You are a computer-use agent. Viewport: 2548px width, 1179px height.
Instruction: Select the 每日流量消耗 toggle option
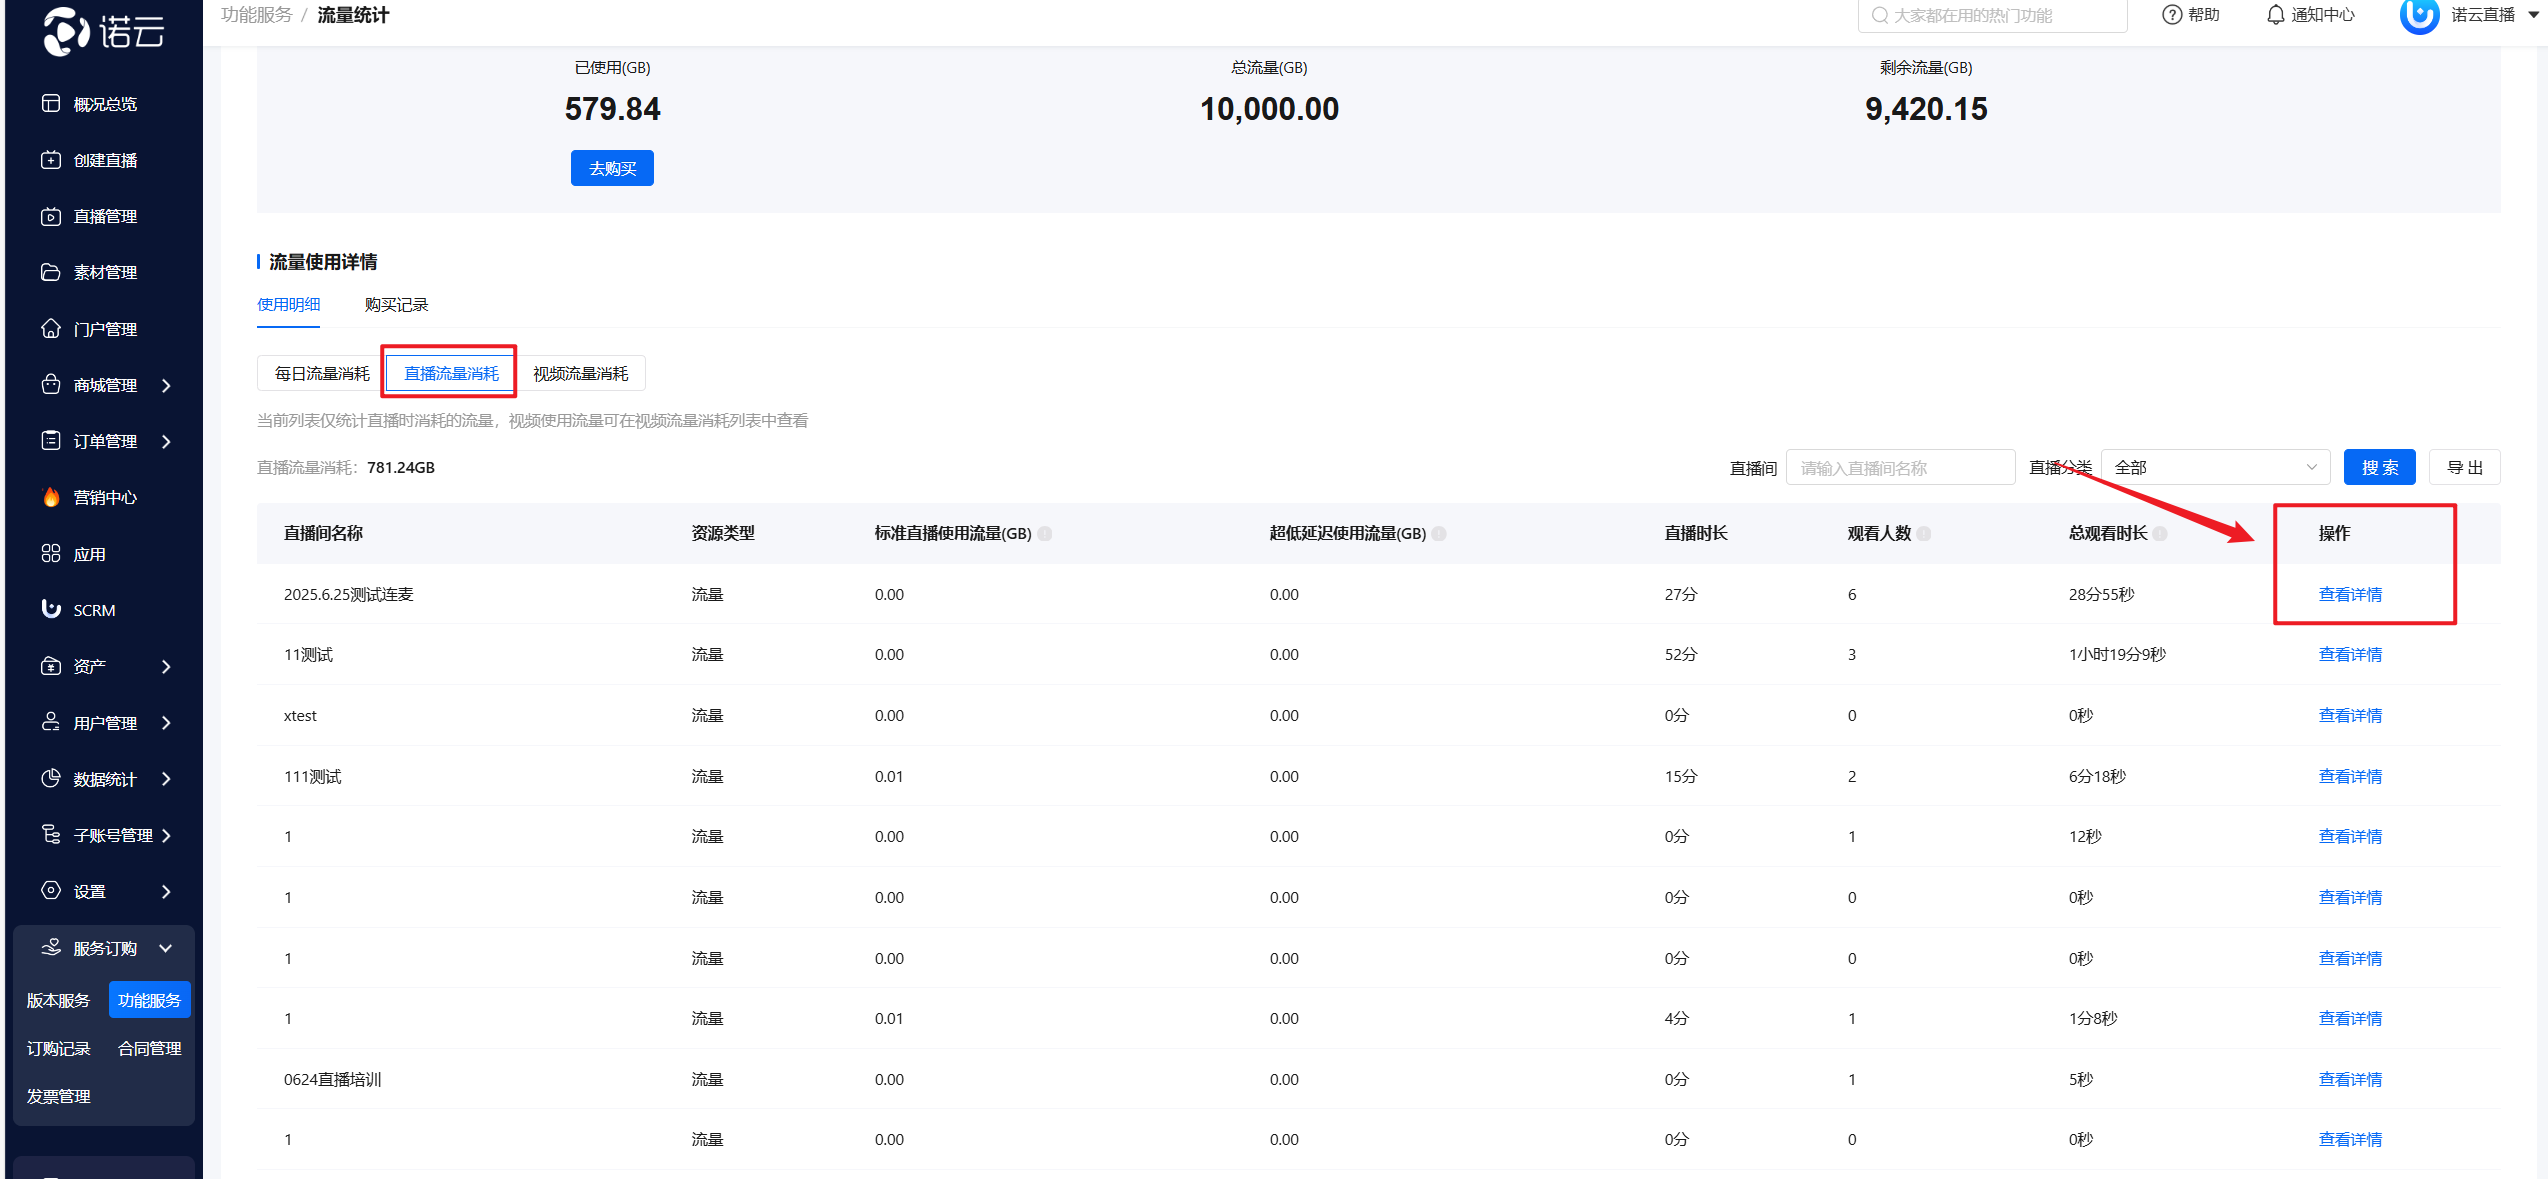(x=322, y=373)
